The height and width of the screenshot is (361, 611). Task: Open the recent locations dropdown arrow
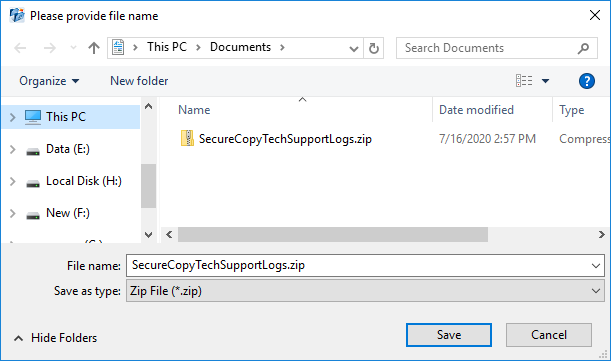73,48
